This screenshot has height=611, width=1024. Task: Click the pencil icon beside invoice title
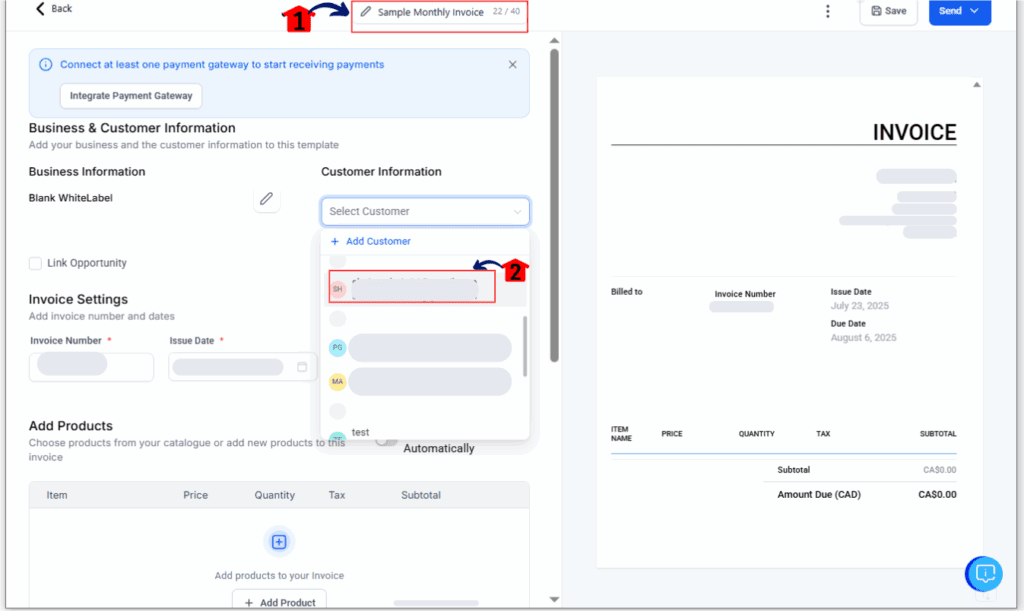coord(366,12)
